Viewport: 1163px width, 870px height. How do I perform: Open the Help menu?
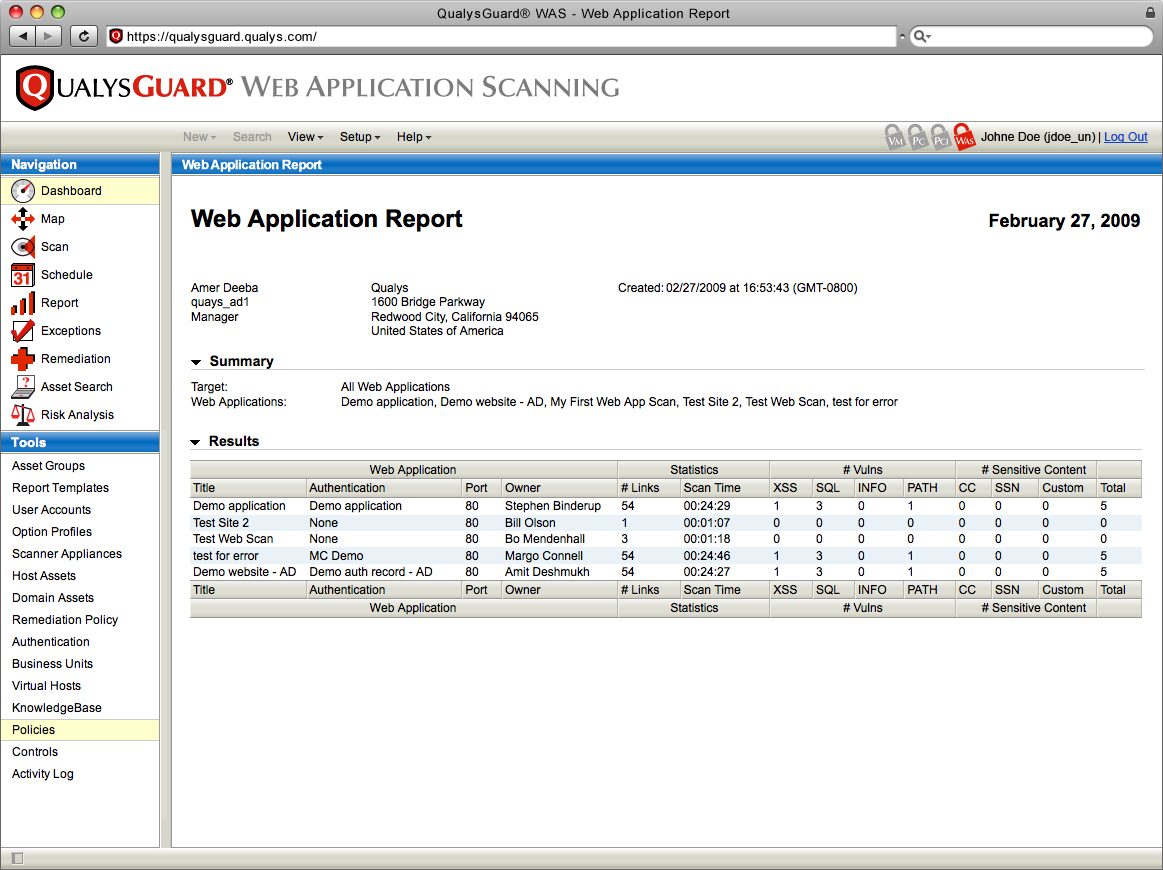(x=414, y=137)
